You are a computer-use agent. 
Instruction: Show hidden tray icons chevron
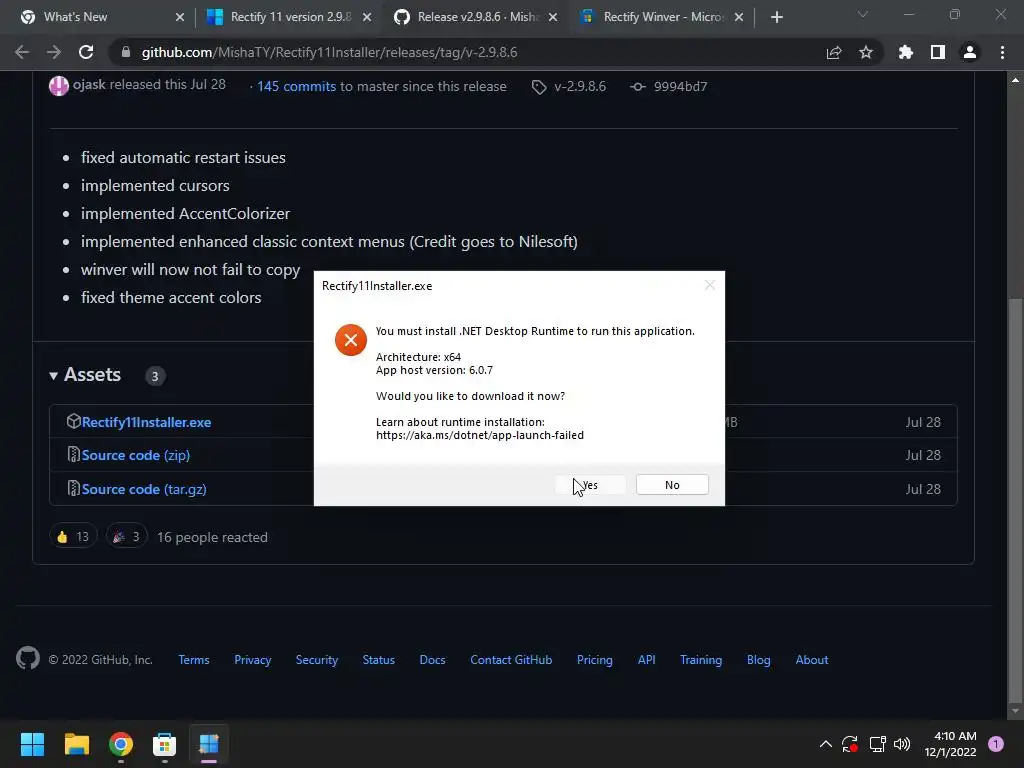pos(825,744)
